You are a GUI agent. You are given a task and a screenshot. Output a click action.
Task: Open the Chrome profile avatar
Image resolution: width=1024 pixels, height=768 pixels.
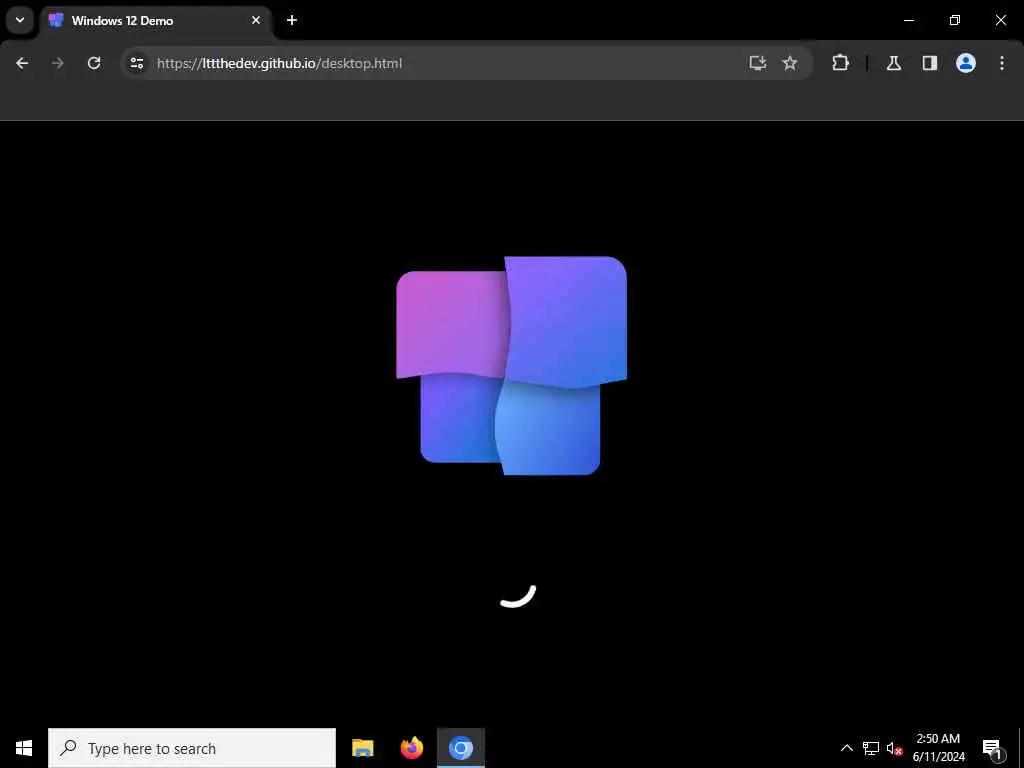pyautogui.click(x=966, y=63)
